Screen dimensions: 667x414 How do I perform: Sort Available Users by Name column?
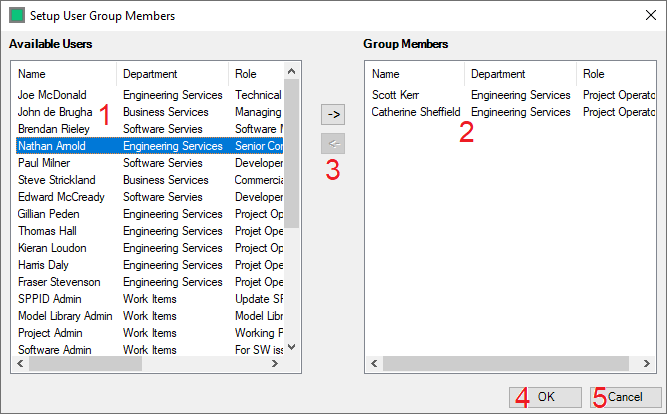[x=65, y=74]
